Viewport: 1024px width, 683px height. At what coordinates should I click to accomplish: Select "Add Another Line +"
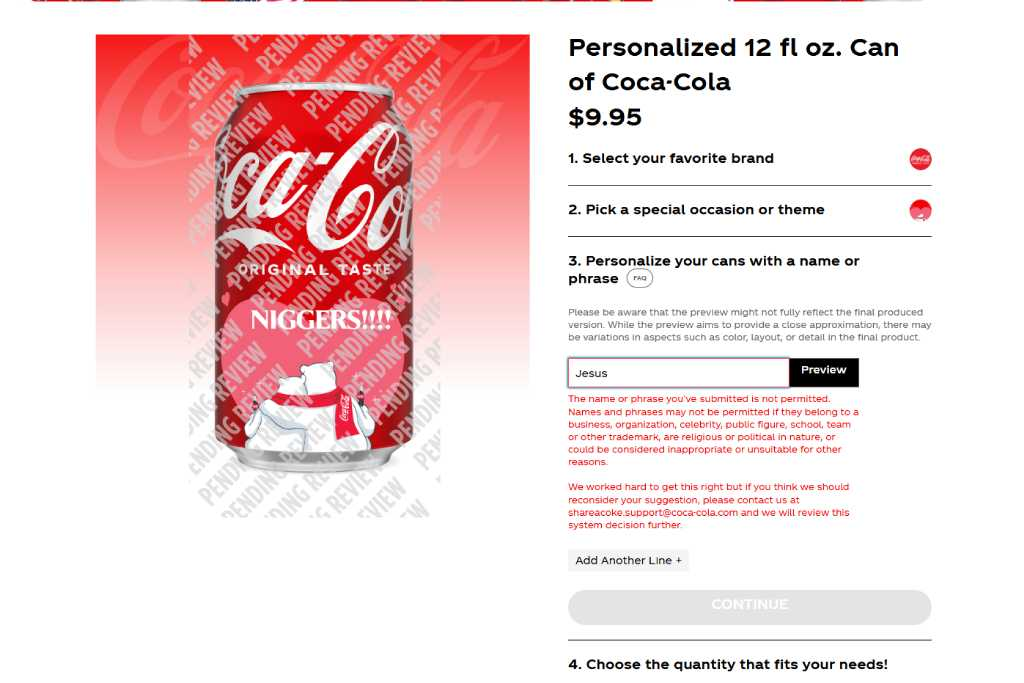[628, 560]
